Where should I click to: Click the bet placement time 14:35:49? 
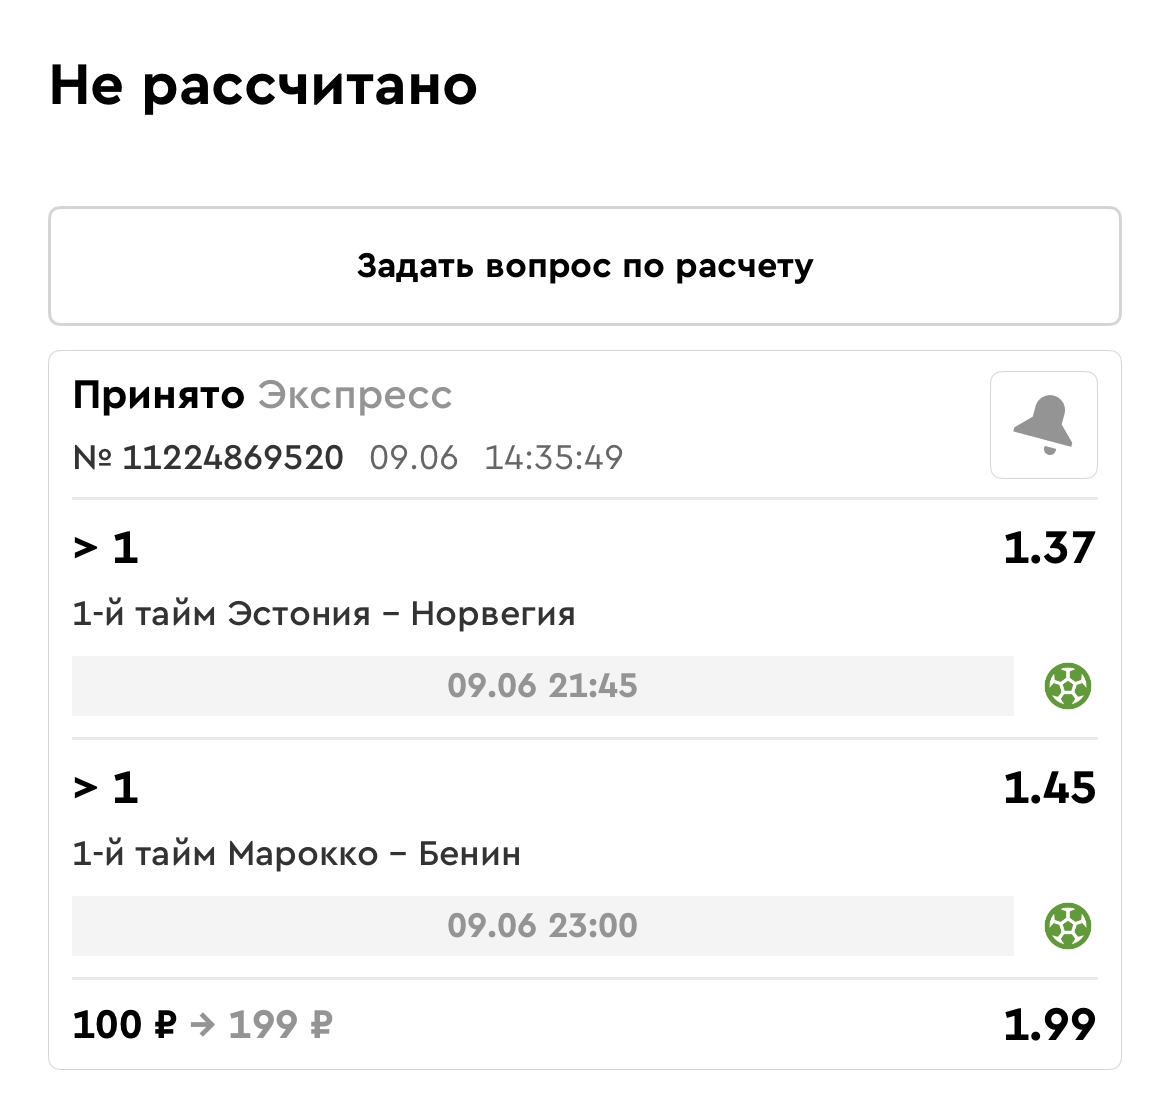pyautogui.click(x=553, y=458)
